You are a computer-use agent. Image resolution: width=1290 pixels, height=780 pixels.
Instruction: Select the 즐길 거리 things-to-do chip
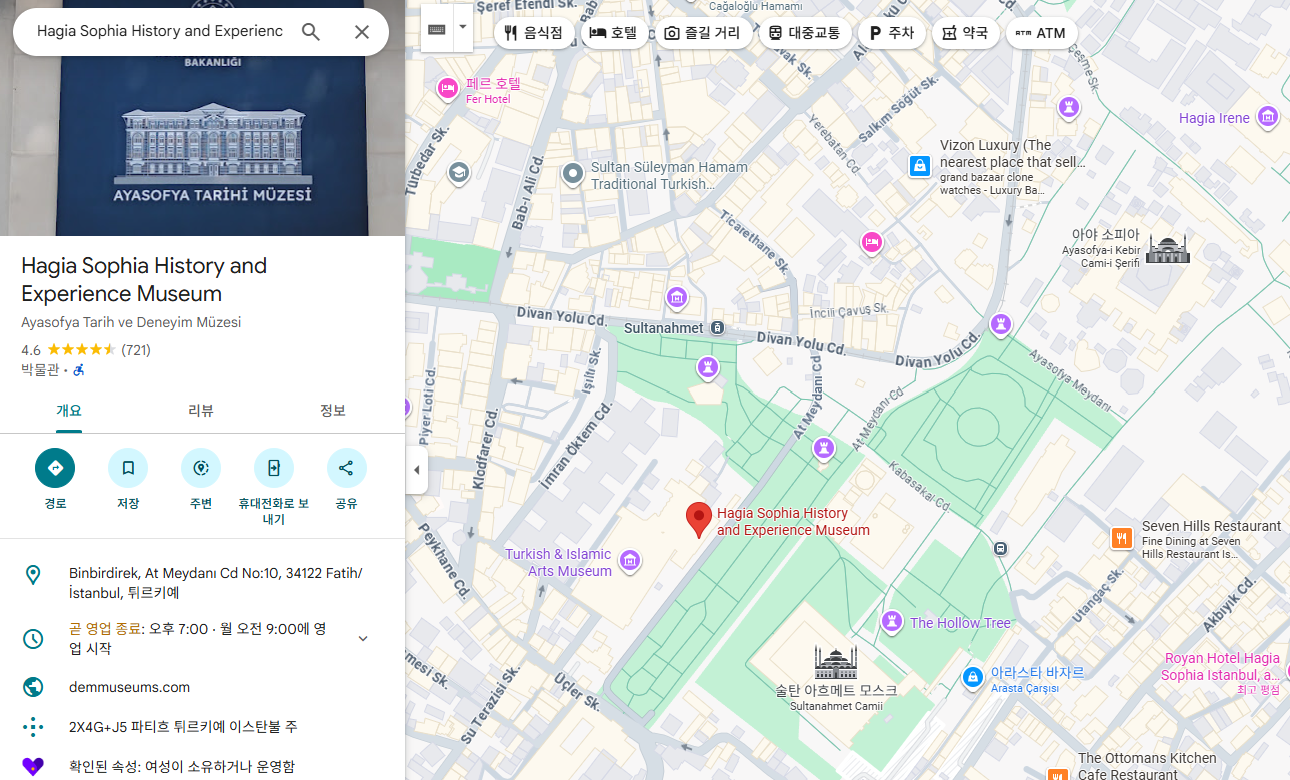(702, 33)
